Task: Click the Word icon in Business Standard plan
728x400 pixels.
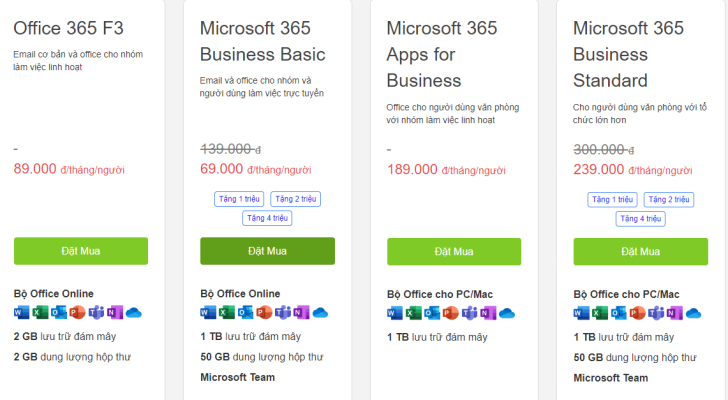Action: click(x=581, y=313)
